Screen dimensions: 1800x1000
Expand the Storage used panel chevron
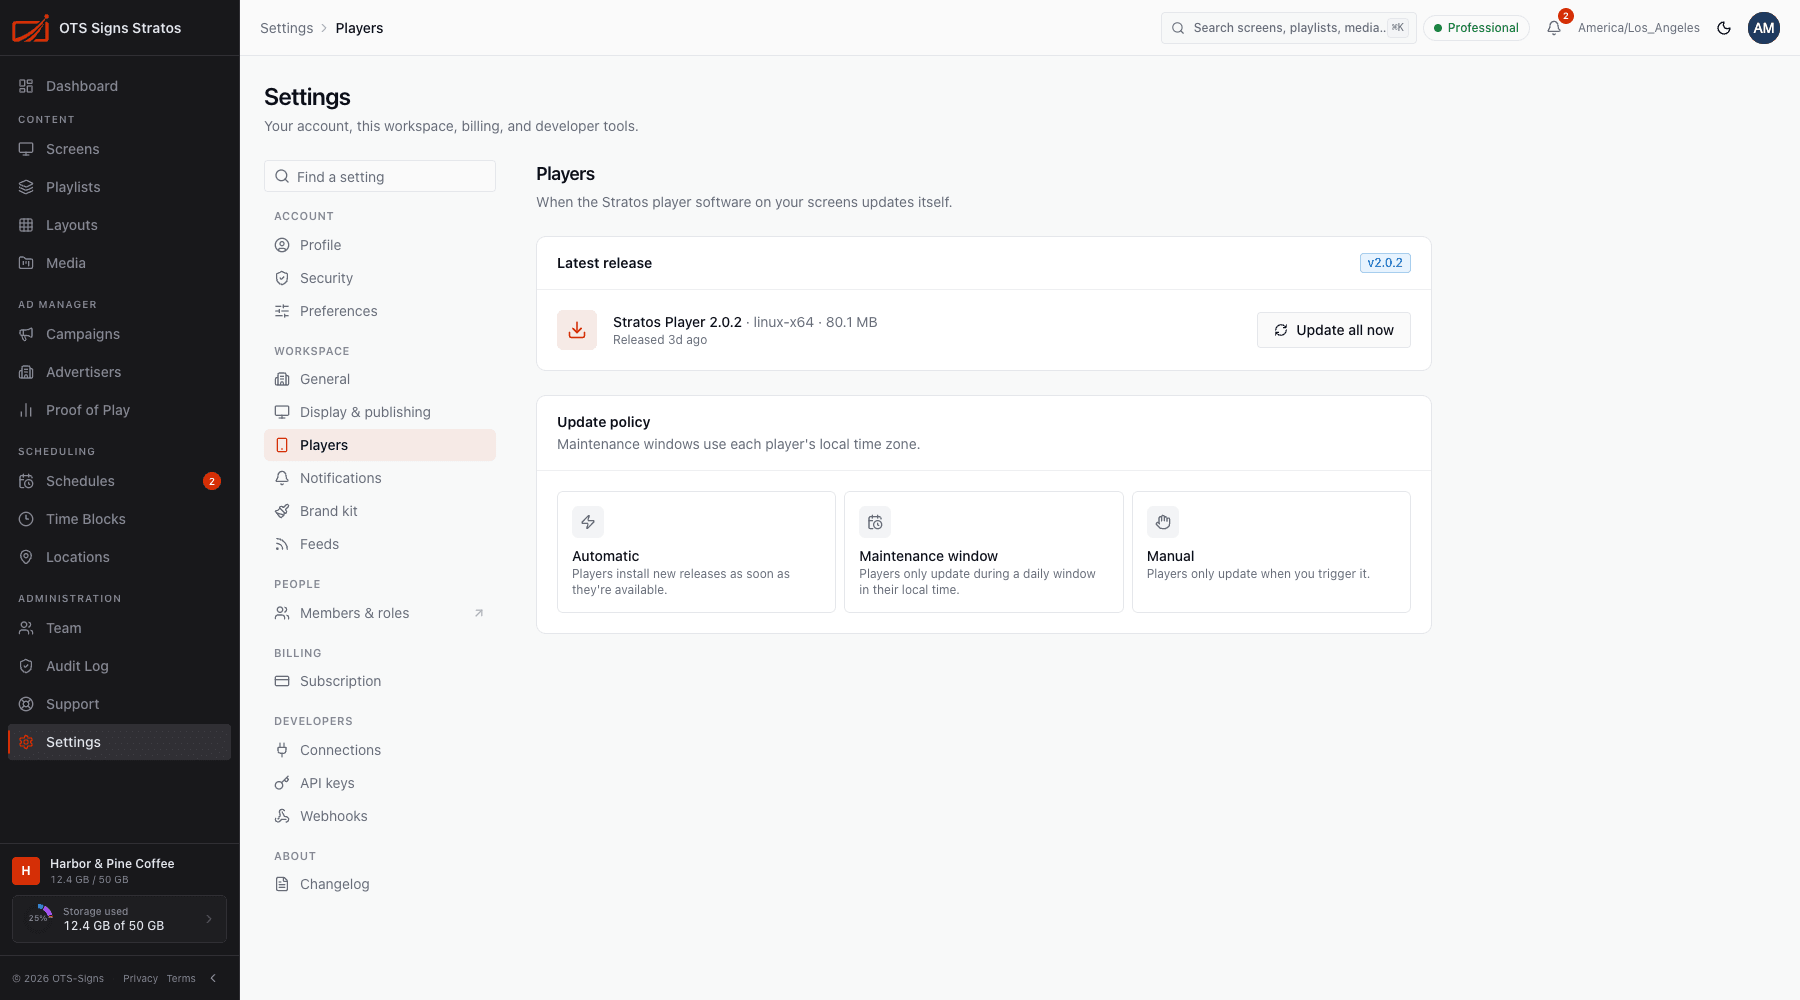coord(209,919)
